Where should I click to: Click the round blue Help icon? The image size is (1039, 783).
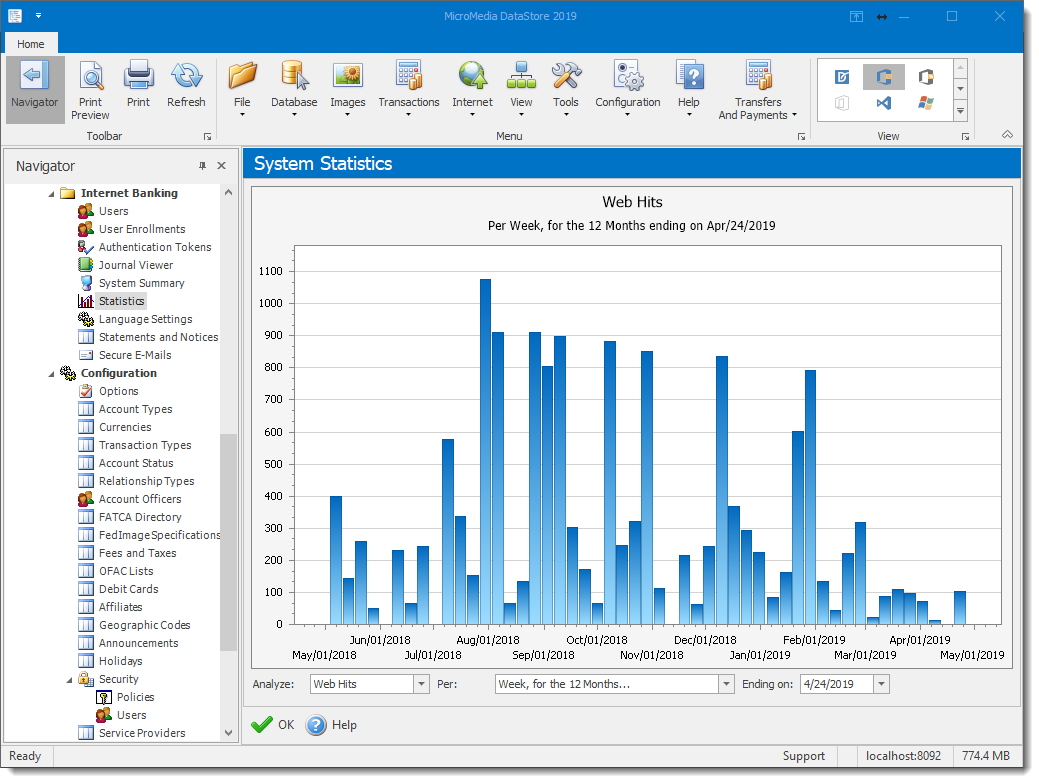coord(316,725)
